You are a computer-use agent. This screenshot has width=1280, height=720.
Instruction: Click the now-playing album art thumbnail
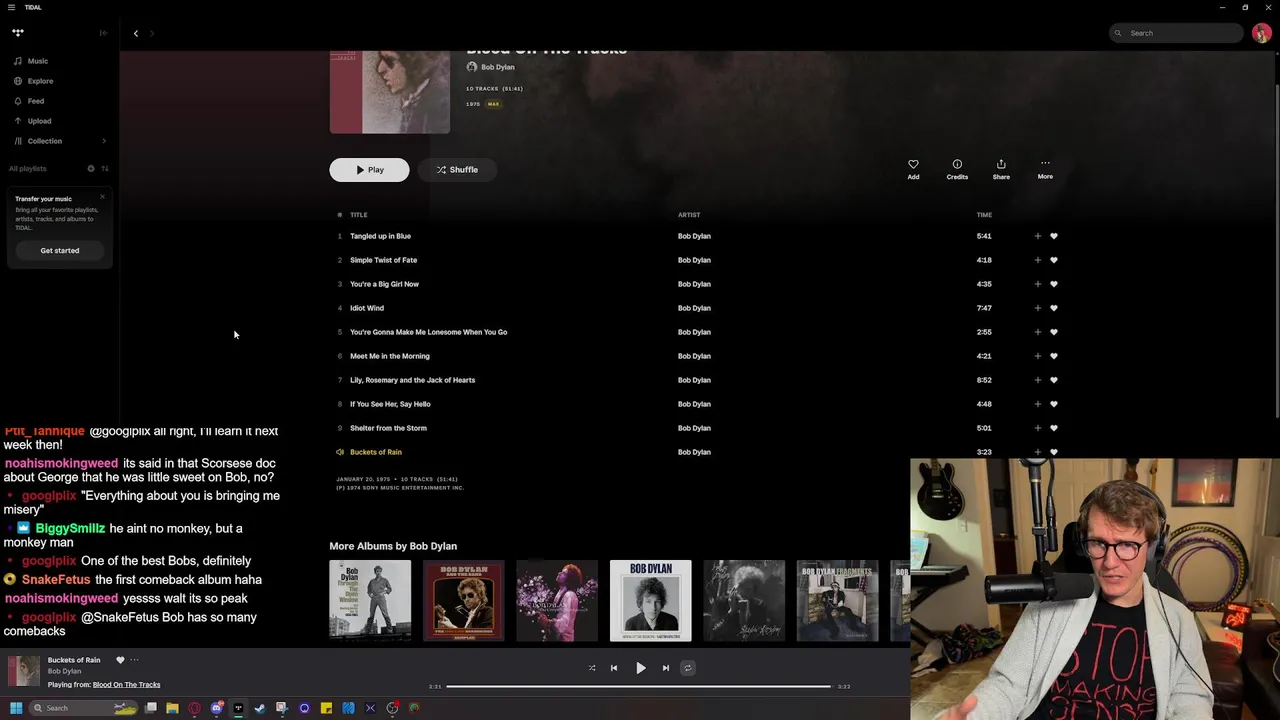tap(24, 671)
